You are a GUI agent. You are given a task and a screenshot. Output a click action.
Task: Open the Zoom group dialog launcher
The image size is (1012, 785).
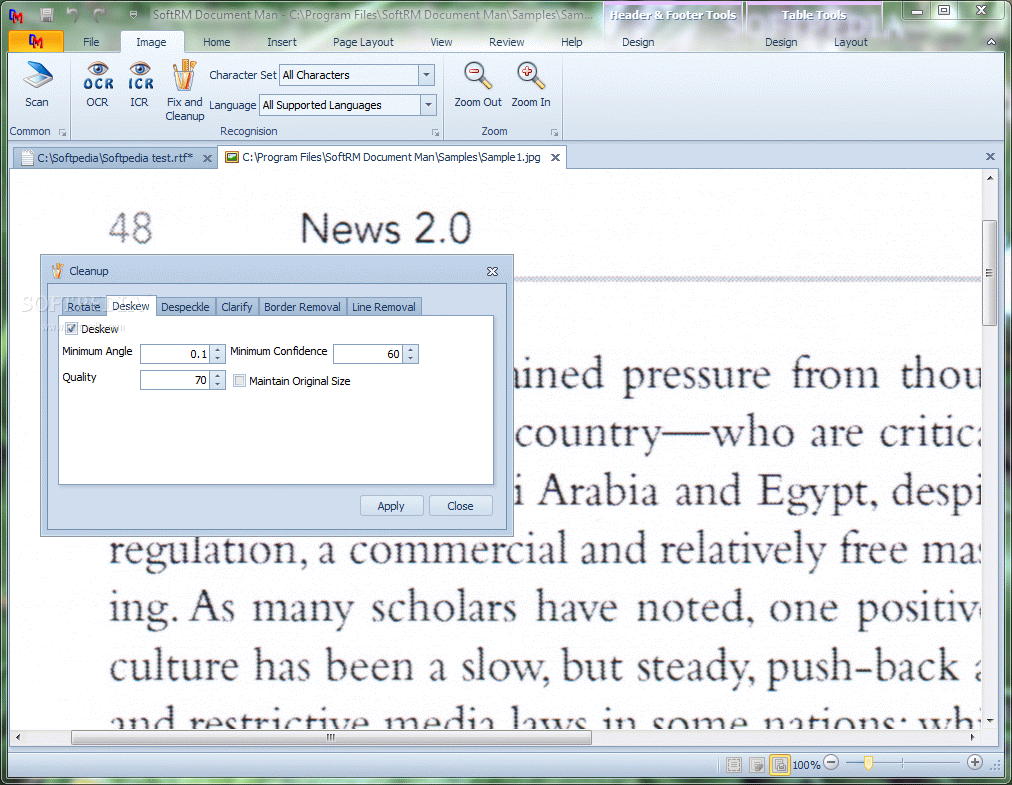[x=554, y=132]
